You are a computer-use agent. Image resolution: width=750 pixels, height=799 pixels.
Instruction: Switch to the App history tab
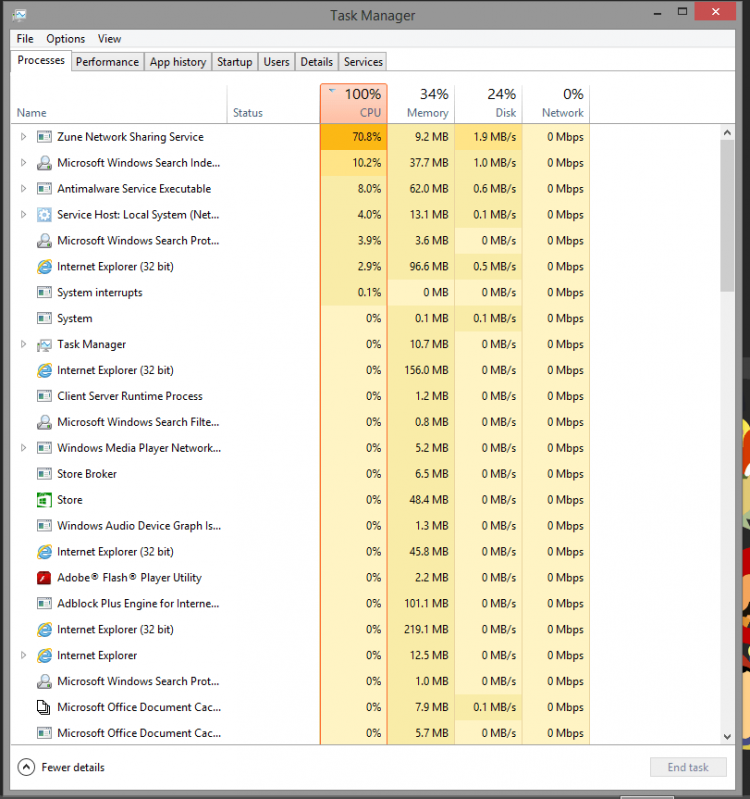[178, 62]
